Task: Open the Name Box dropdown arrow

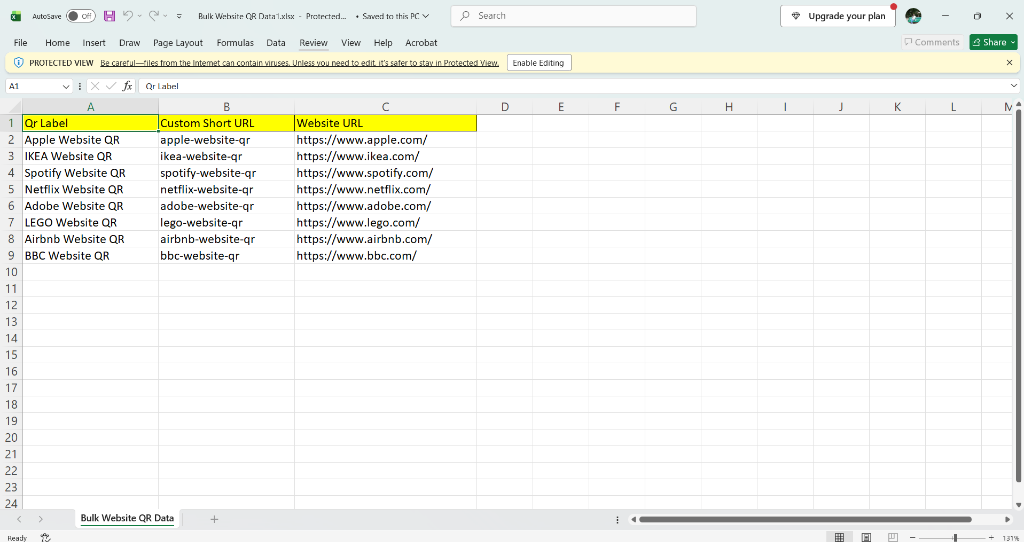Action: [66, 86]
